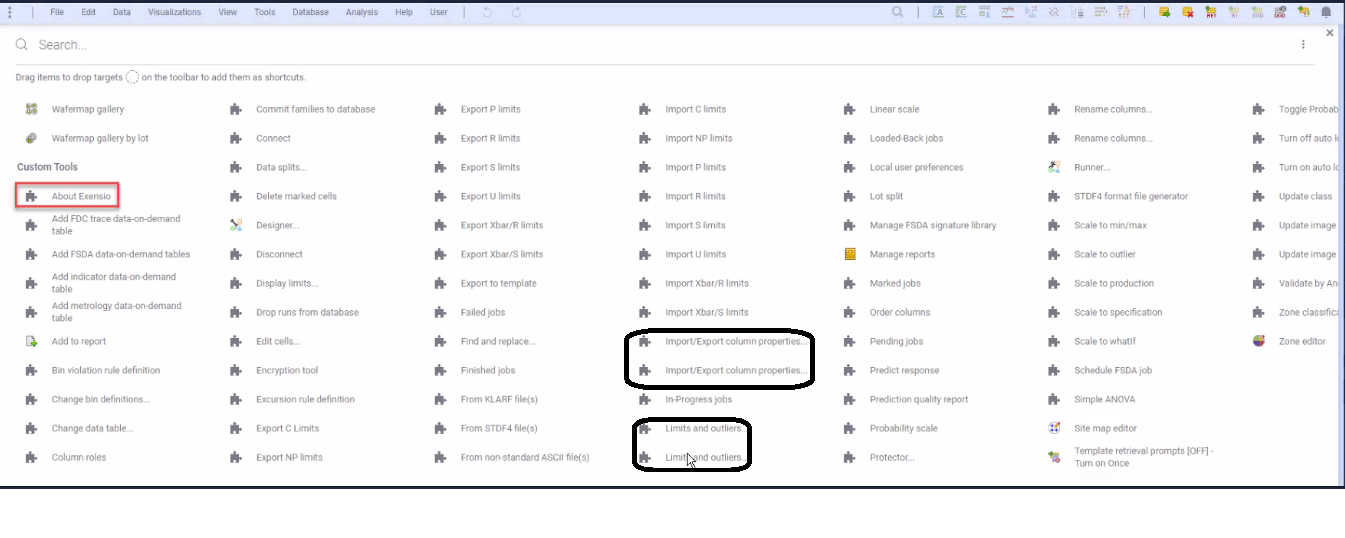This screenshot has width=1345, height=538.
Task: Click the undo arrow in the menu bar
Action: click(487, 12)
